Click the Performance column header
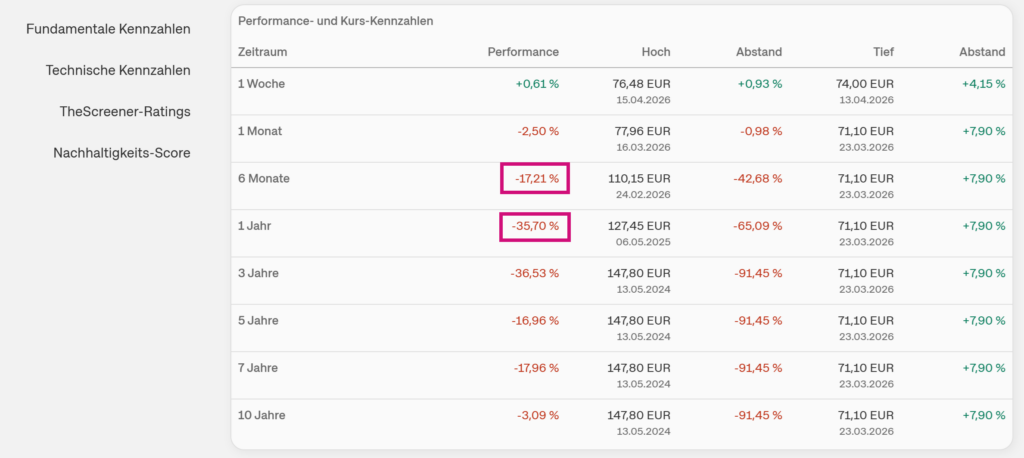Screen dimensions: 1024x458 pyautogui.click(x=523, y=52)
